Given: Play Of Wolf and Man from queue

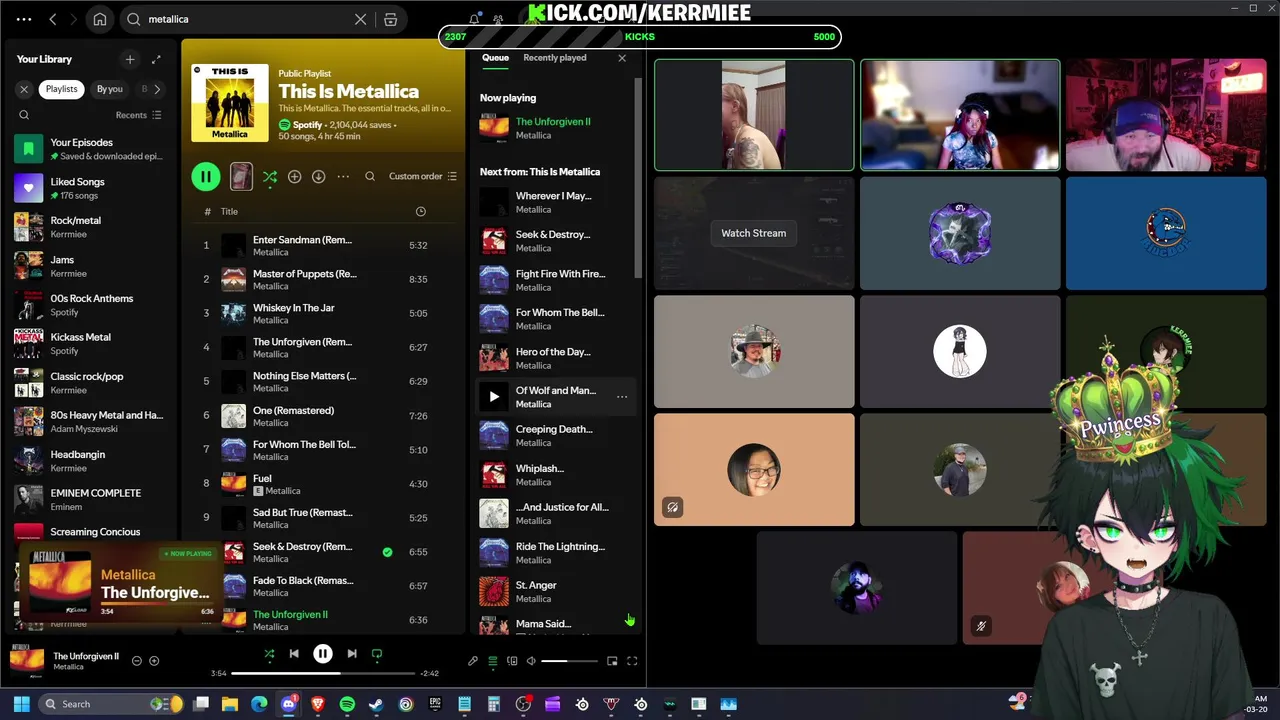Looking at the screenshot, I should [493, 397].
